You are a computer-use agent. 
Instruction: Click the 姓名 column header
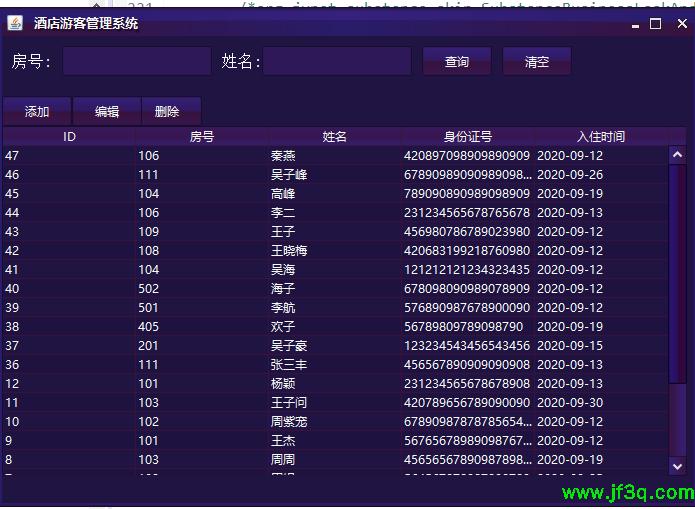(335, 137)
